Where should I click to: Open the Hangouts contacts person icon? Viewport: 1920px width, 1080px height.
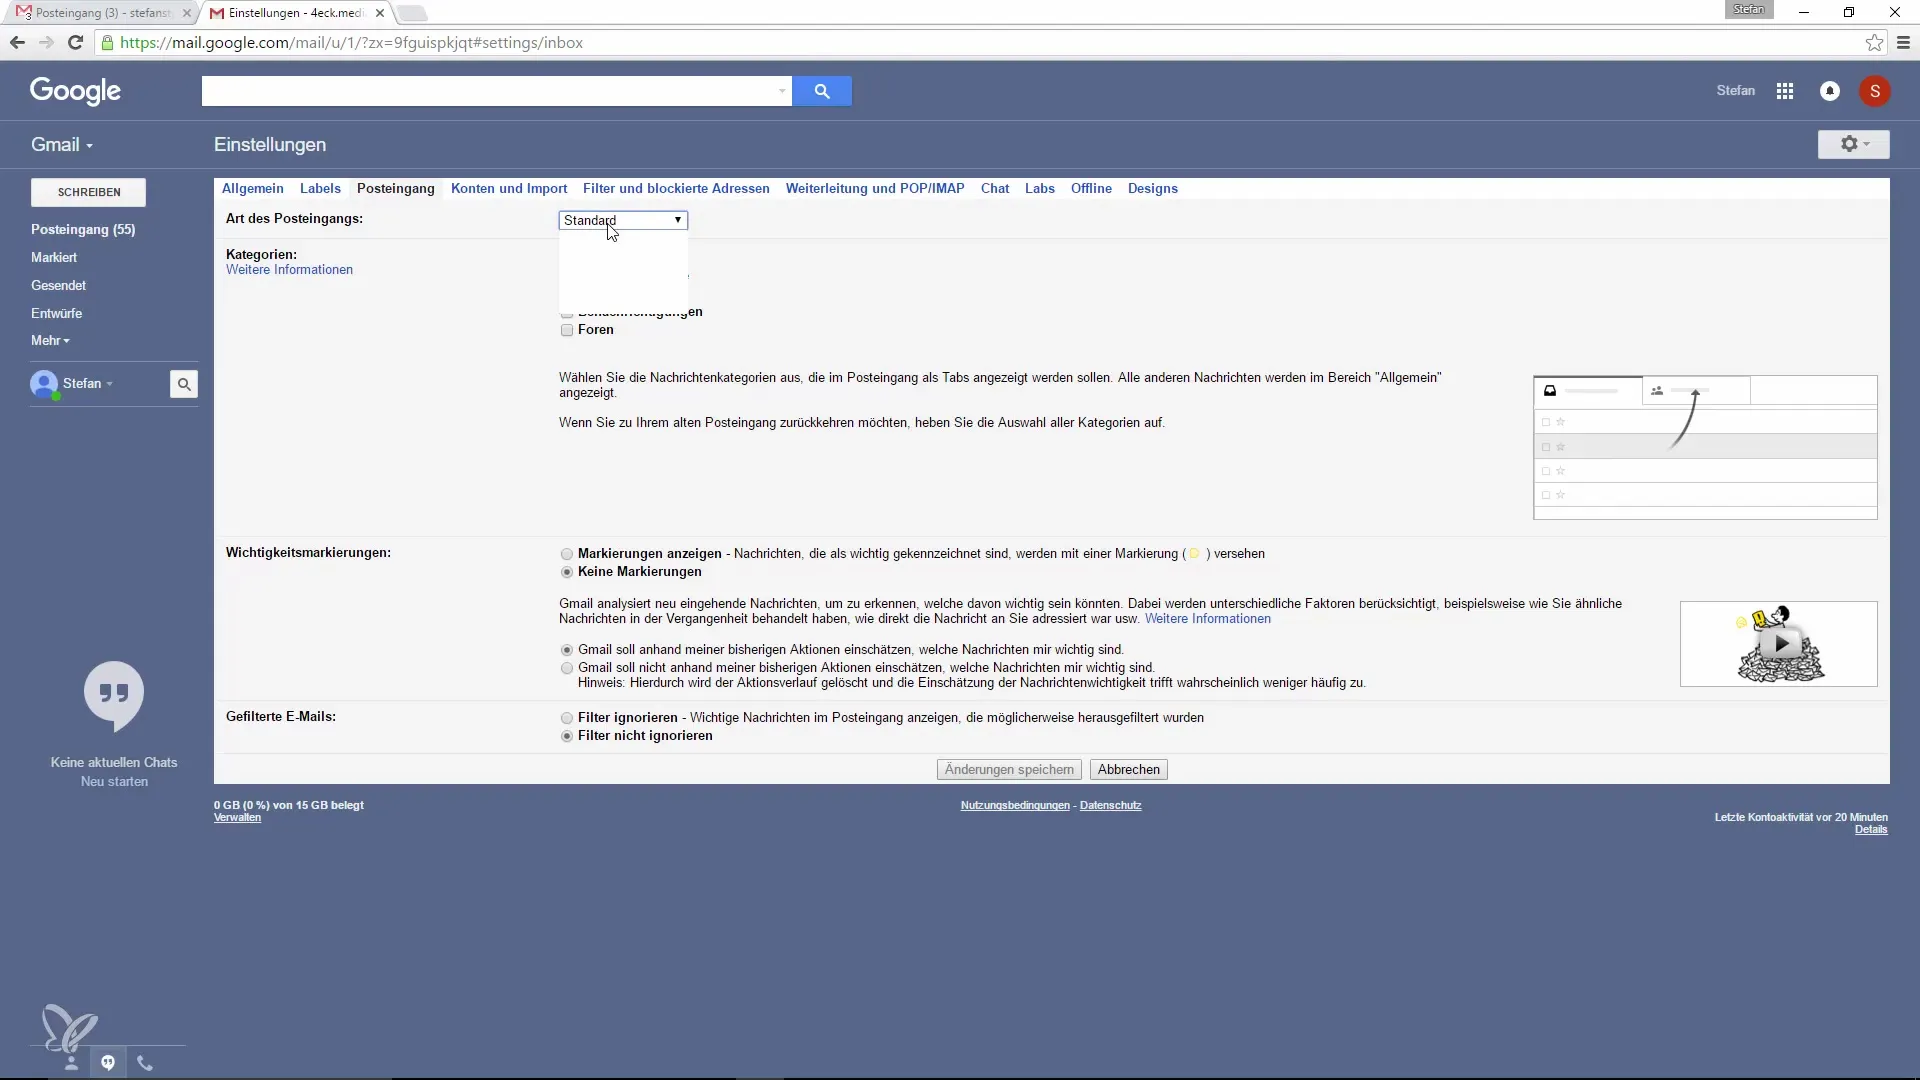click(x=71, y=1063)
